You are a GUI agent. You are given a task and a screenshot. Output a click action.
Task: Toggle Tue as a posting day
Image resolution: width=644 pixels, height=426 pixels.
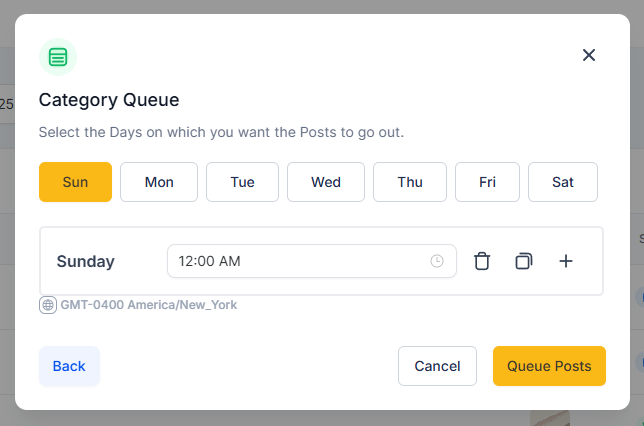[x=242, y=182]
